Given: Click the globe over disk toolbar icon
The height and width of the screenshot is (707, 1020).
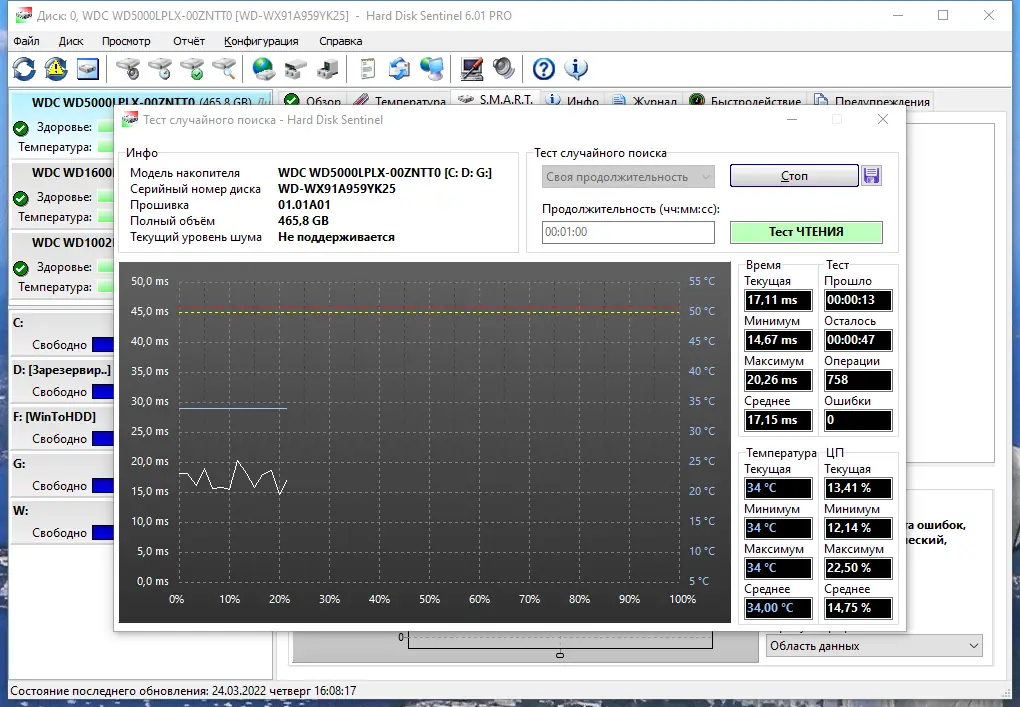Looking at the screenshot, I should coord(263,68).
